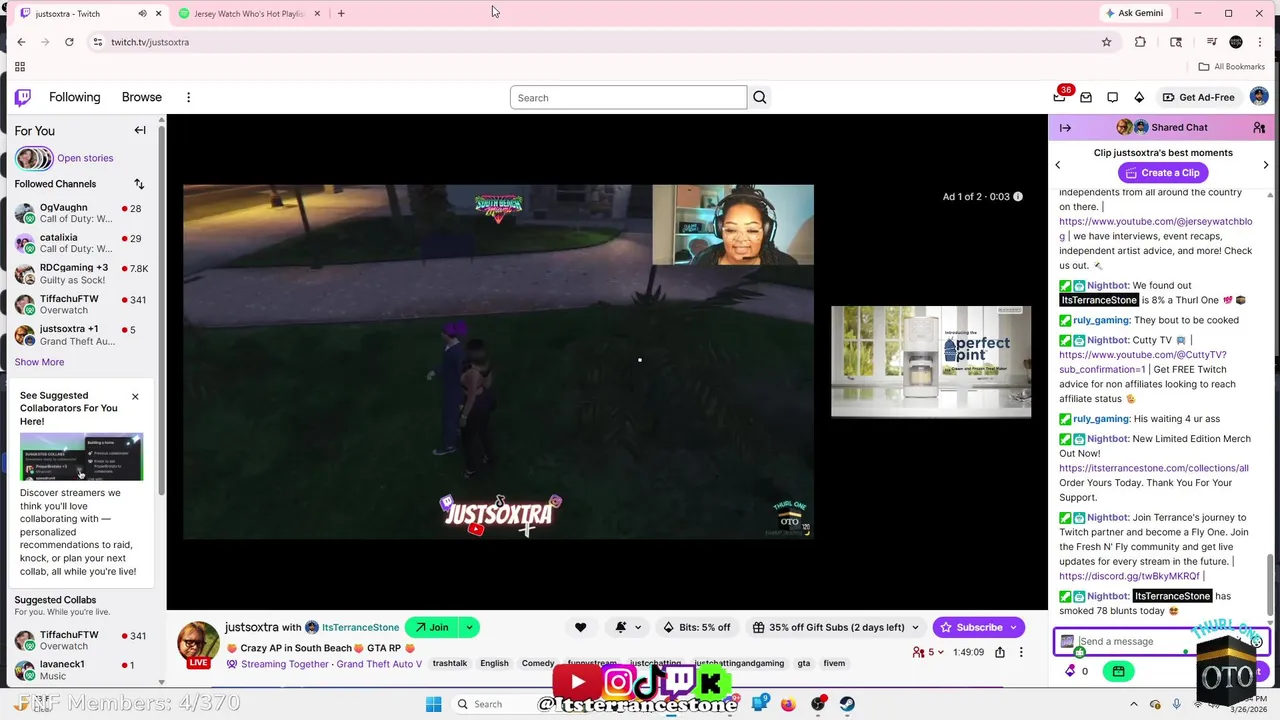Screen dimensions: 1280x720
Task: Select the trashtalk tag
Action: (450, 663)
